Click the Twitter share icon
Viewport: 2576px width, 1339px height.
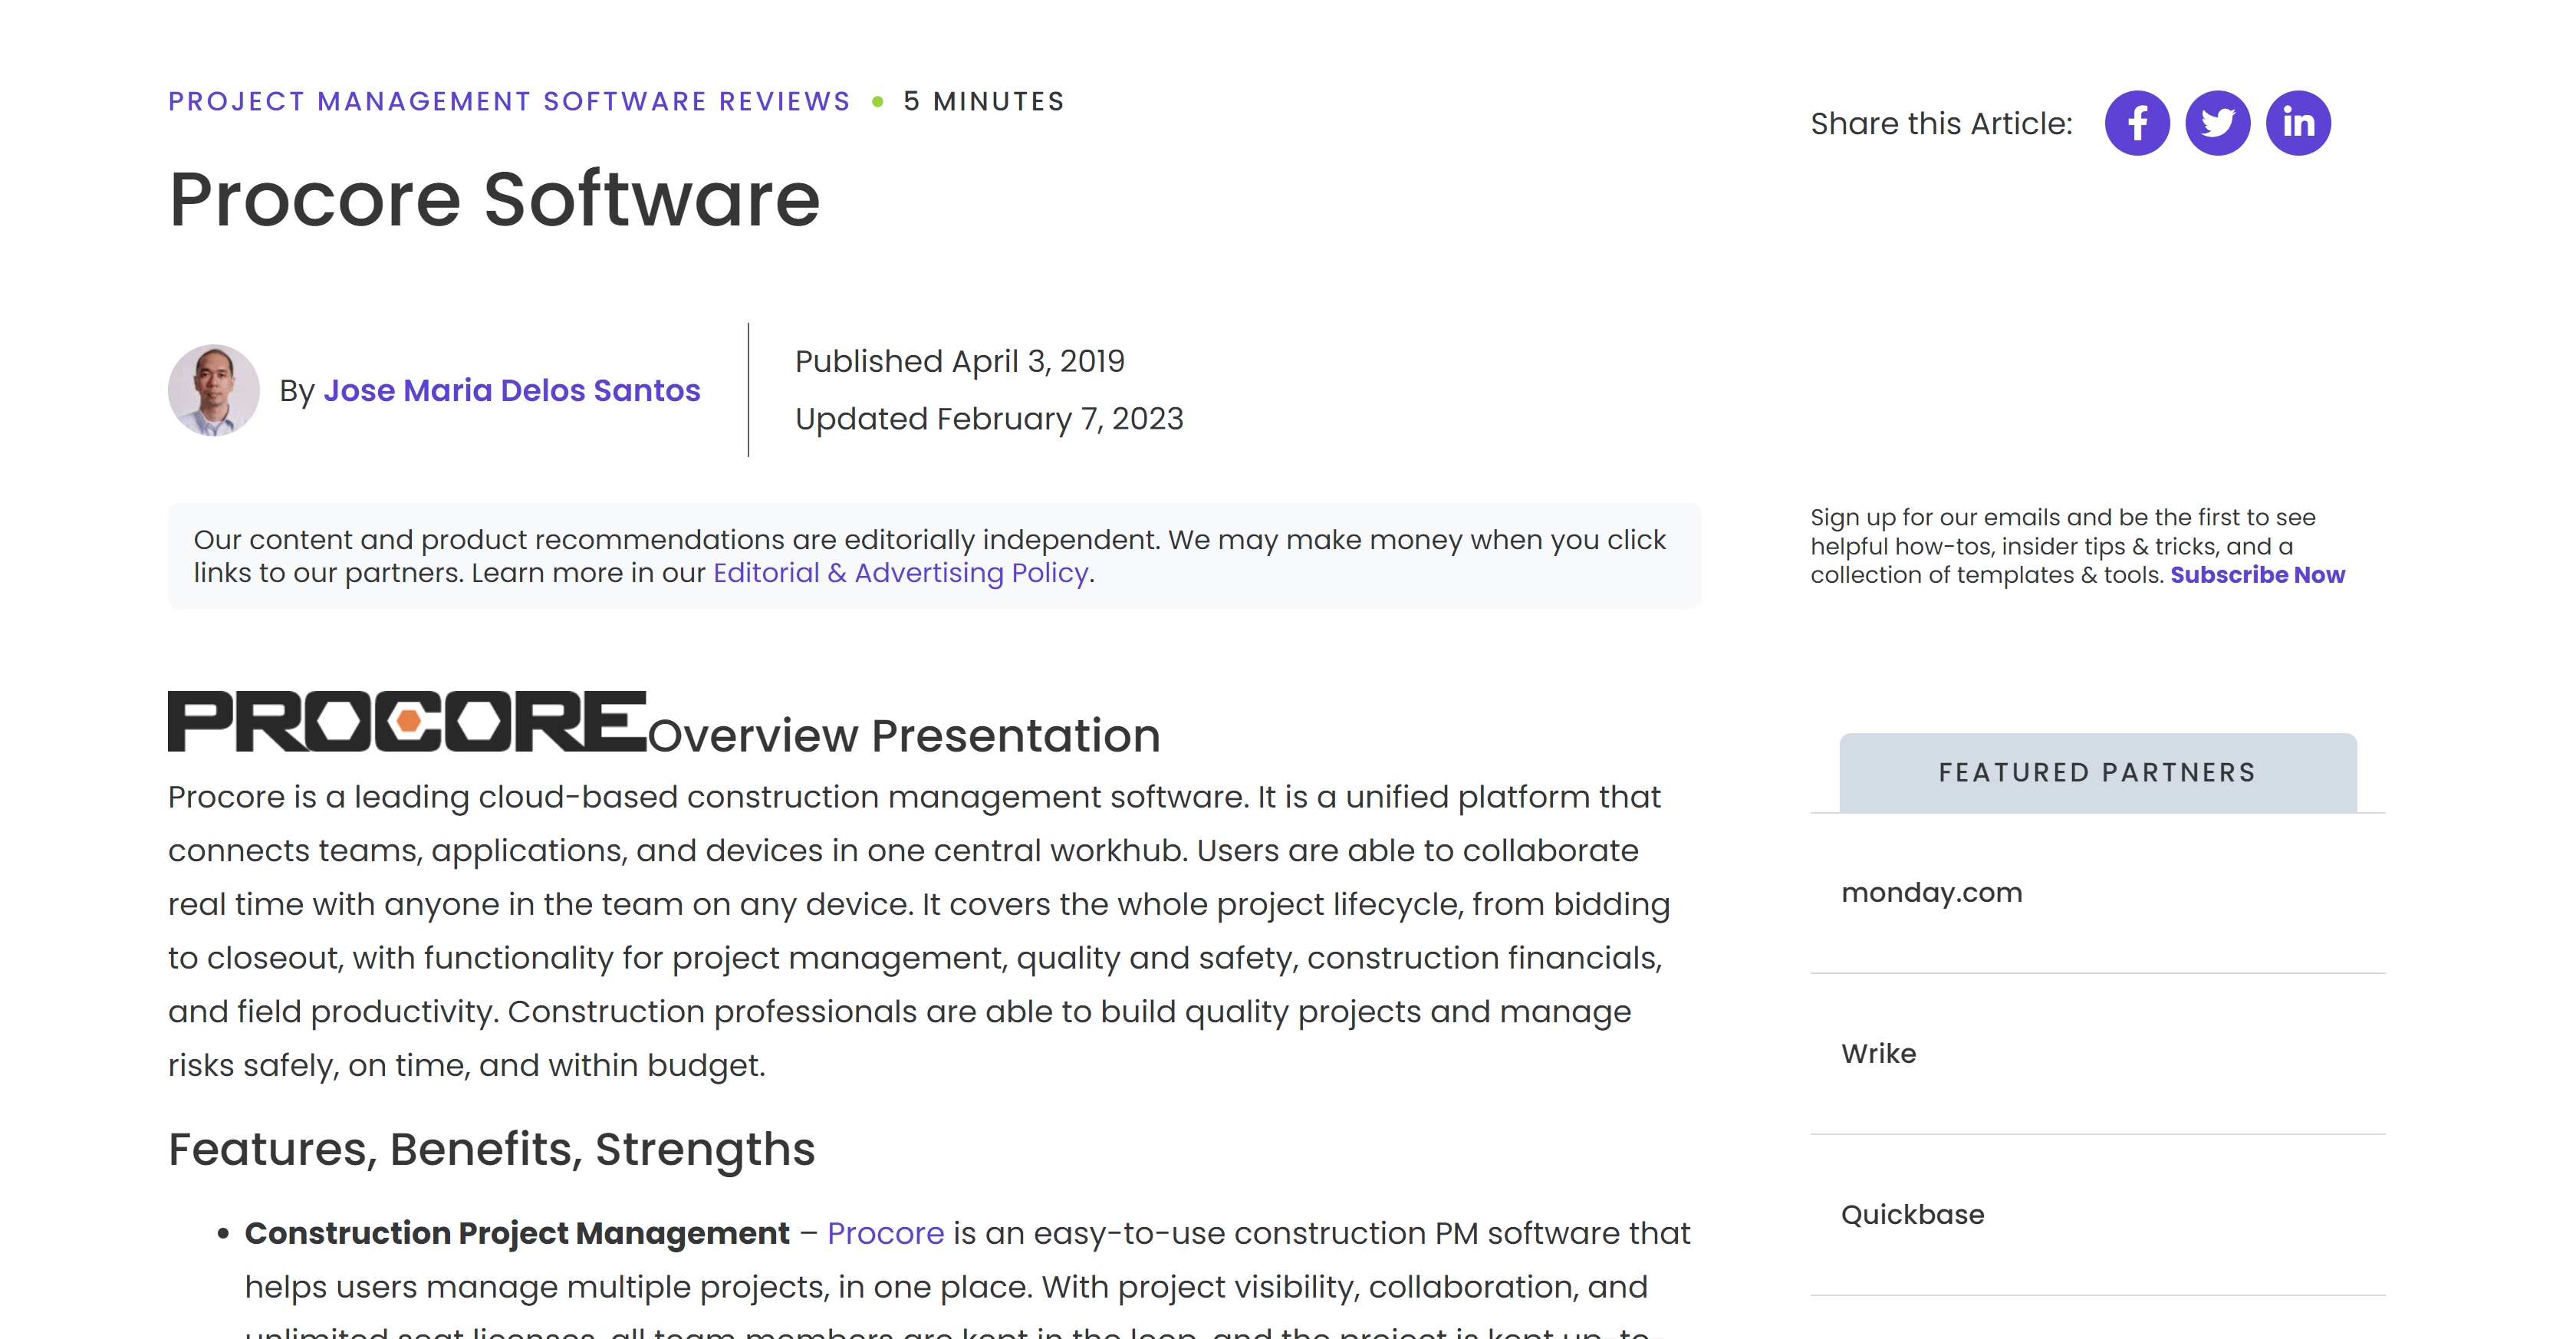2218,121
